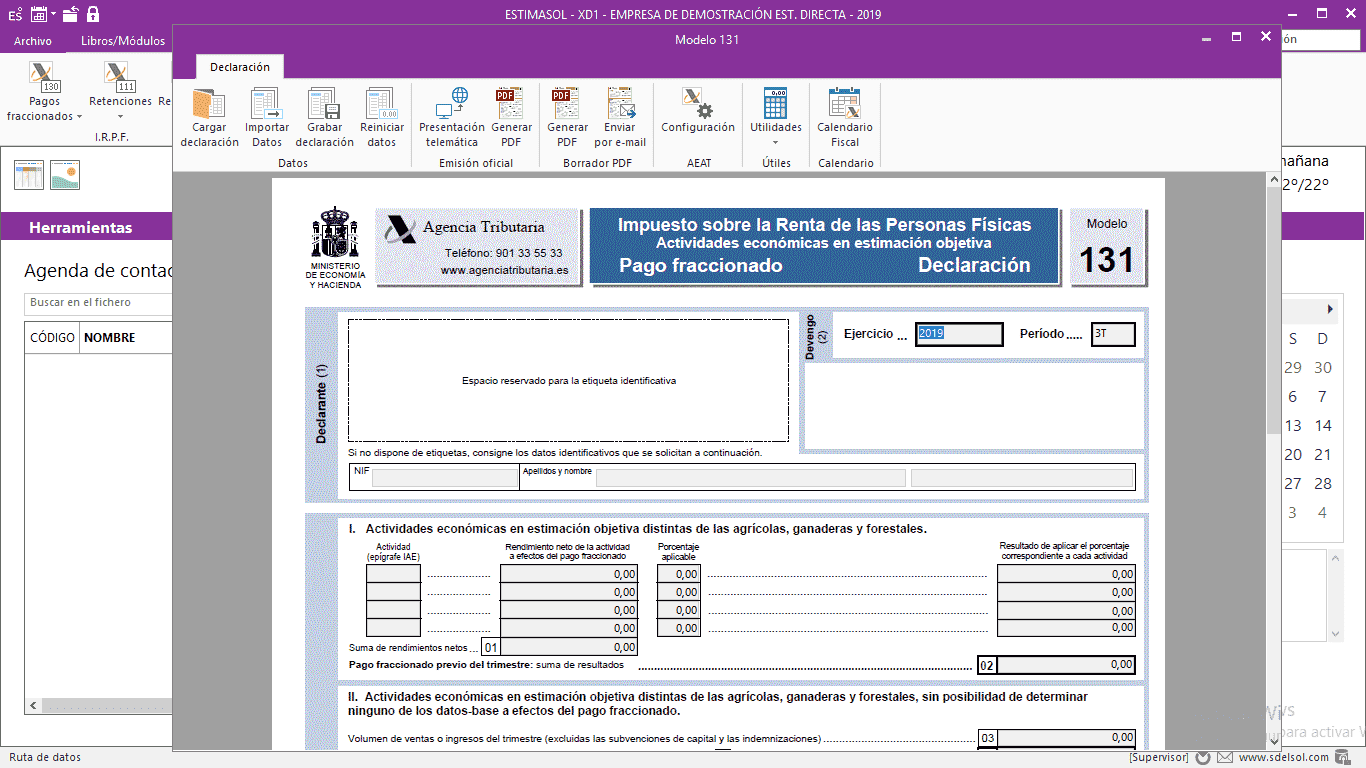Expand Utilidades dropdown
The height and width of the screenshot is (768, 1366).
[x=776, y=118]
